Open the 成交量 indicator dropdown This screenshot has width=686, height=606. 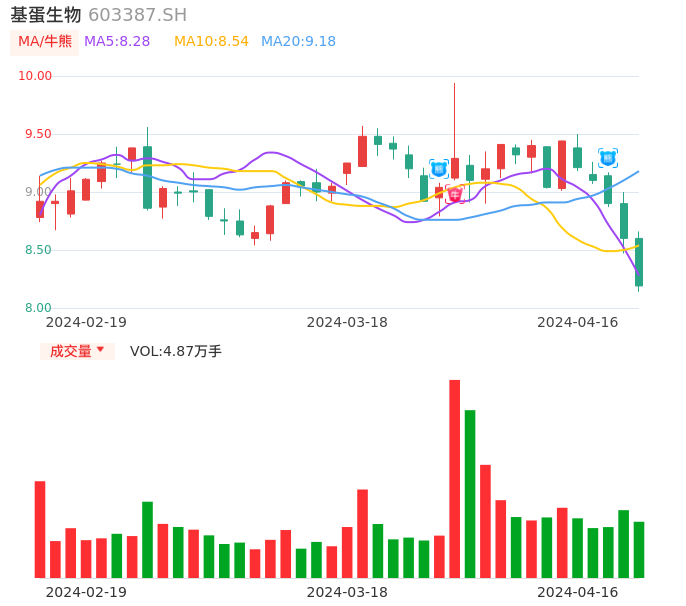click(x=77, y=351)
